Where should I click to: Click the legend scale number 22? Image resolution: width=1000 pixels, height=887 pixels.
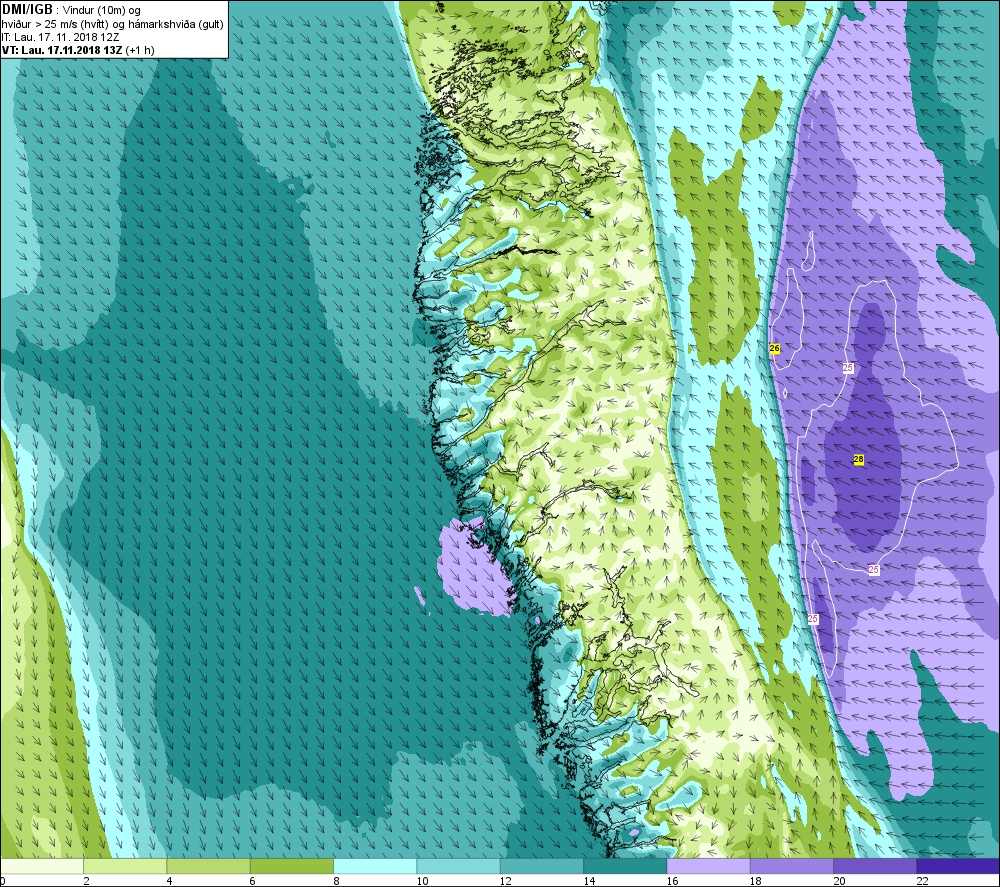922,881
